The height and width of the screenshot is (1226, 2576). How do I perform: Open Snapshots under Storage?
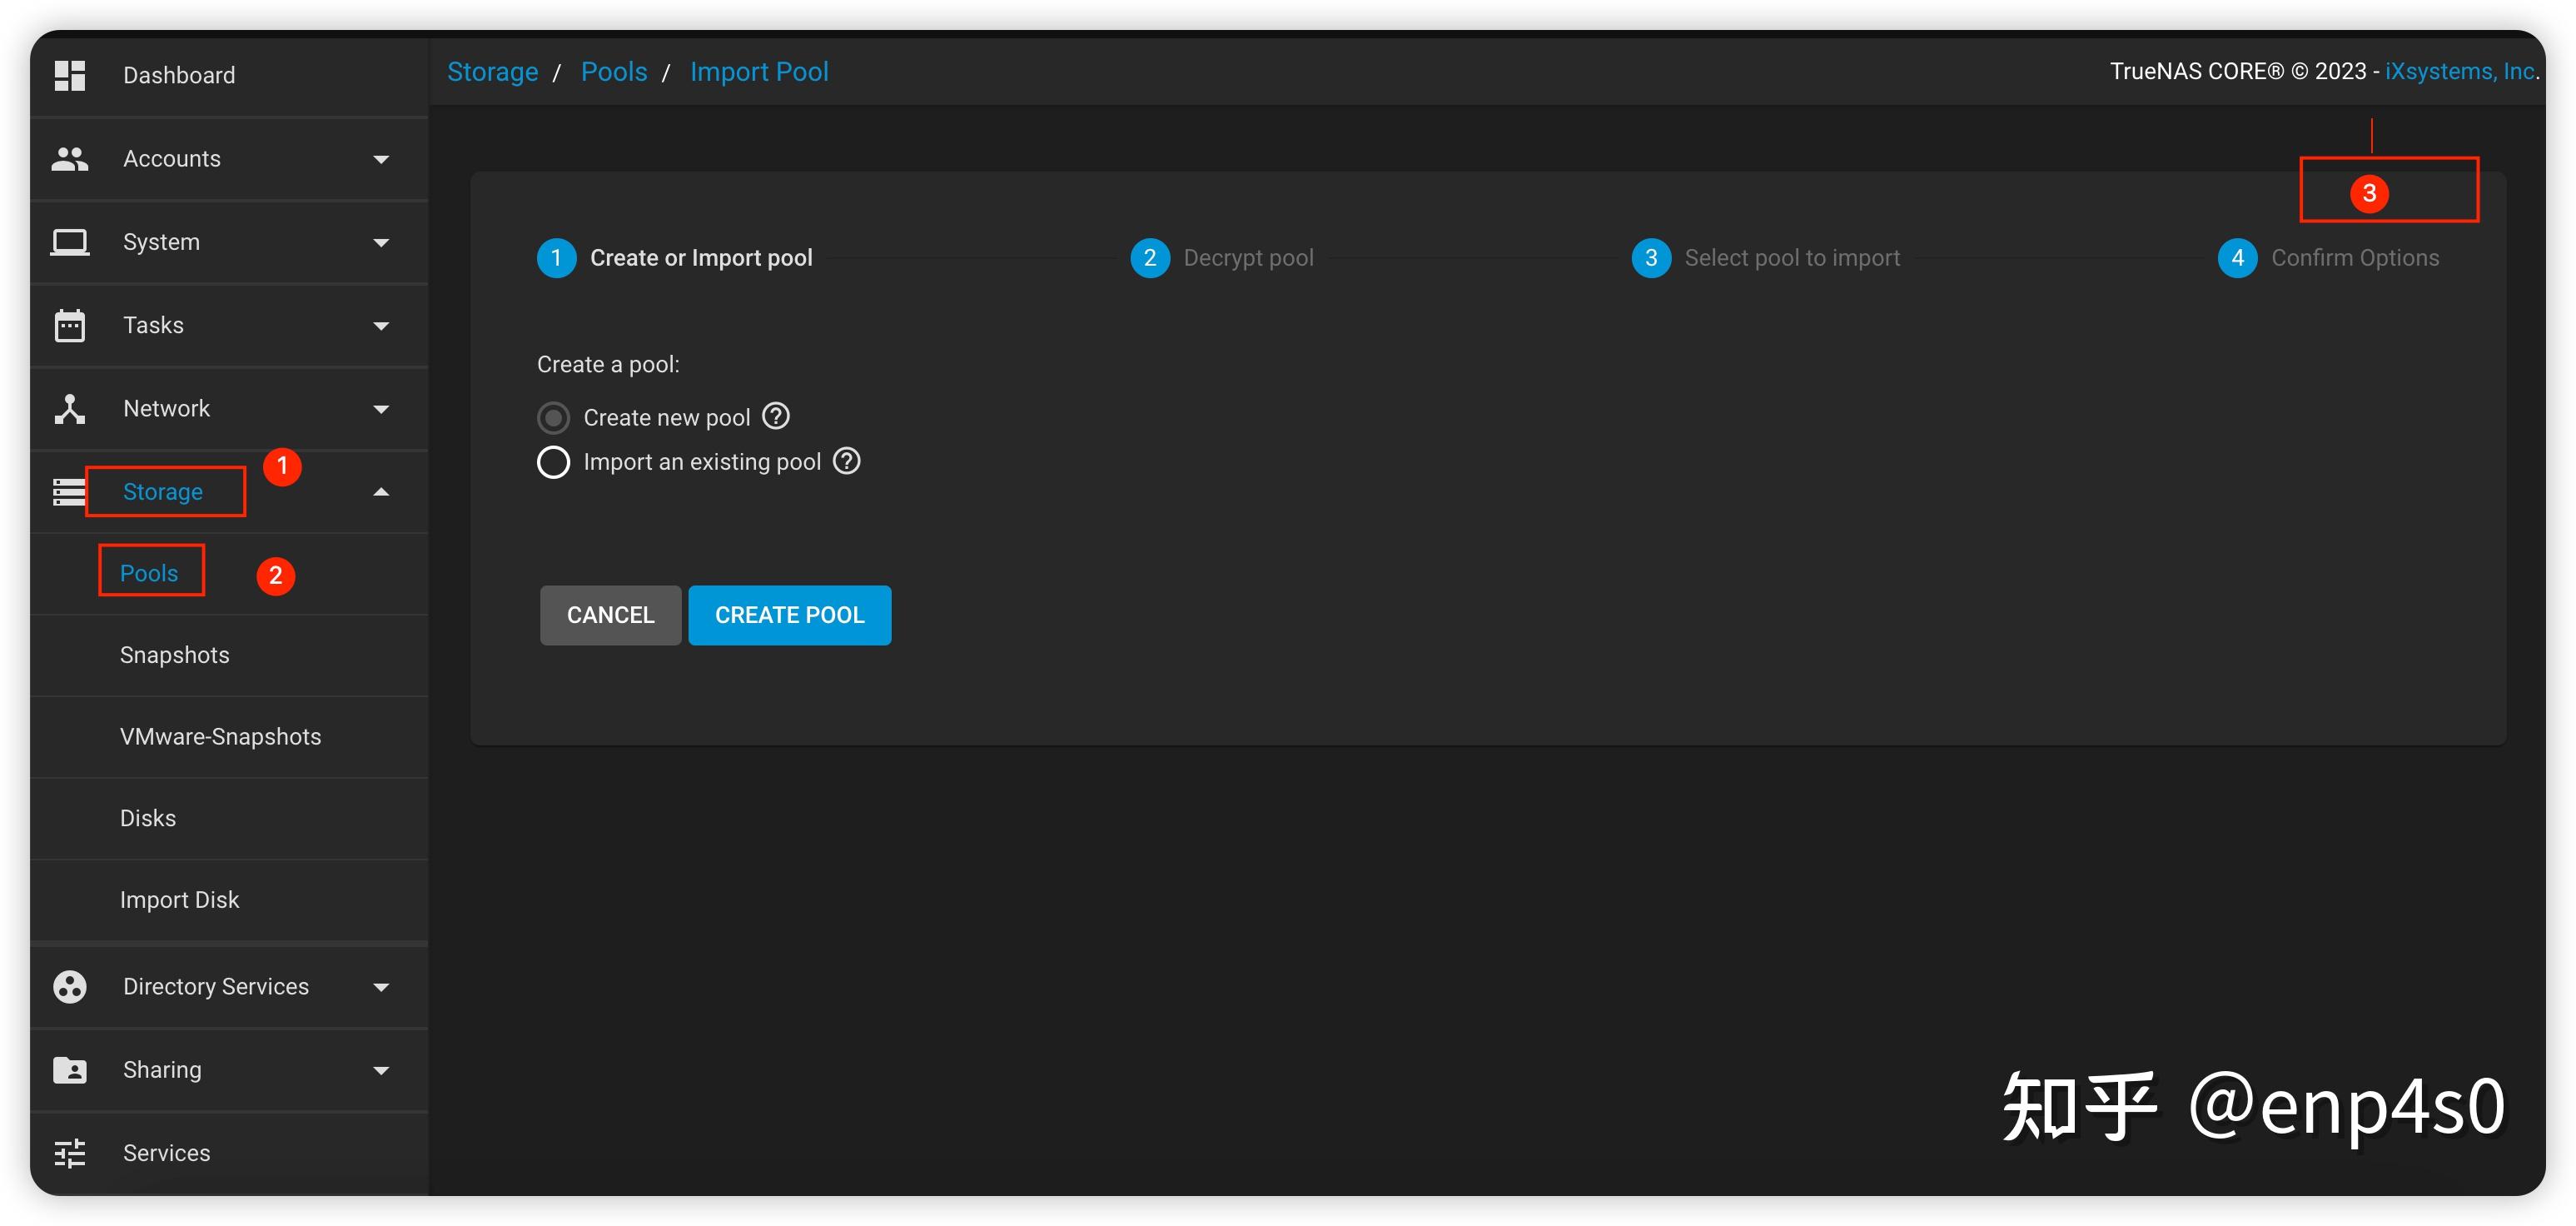(175, 655)
